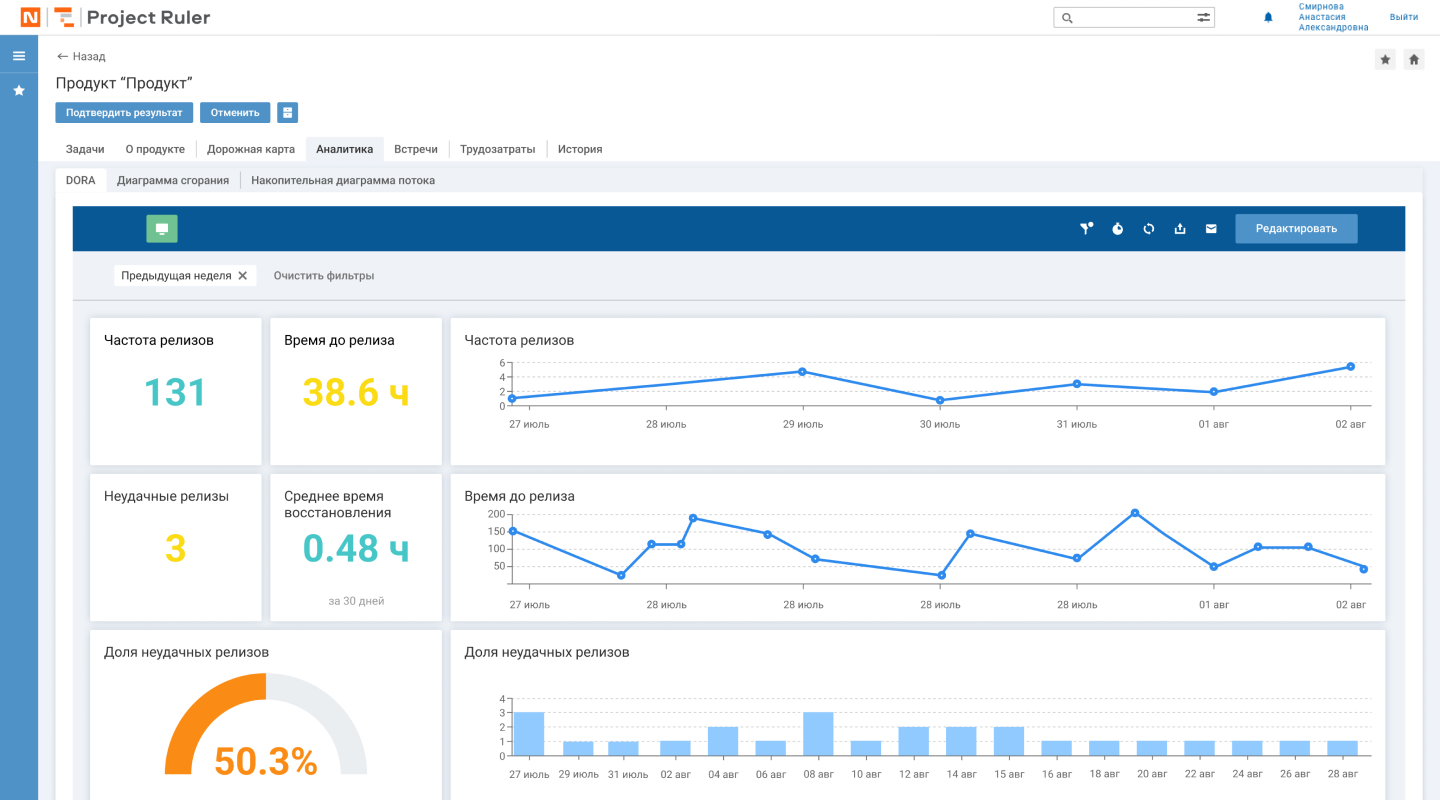Click the stopwatch timer icon in dashboard toolbar
1440x800 pixels.
[x=1118, y=229]
